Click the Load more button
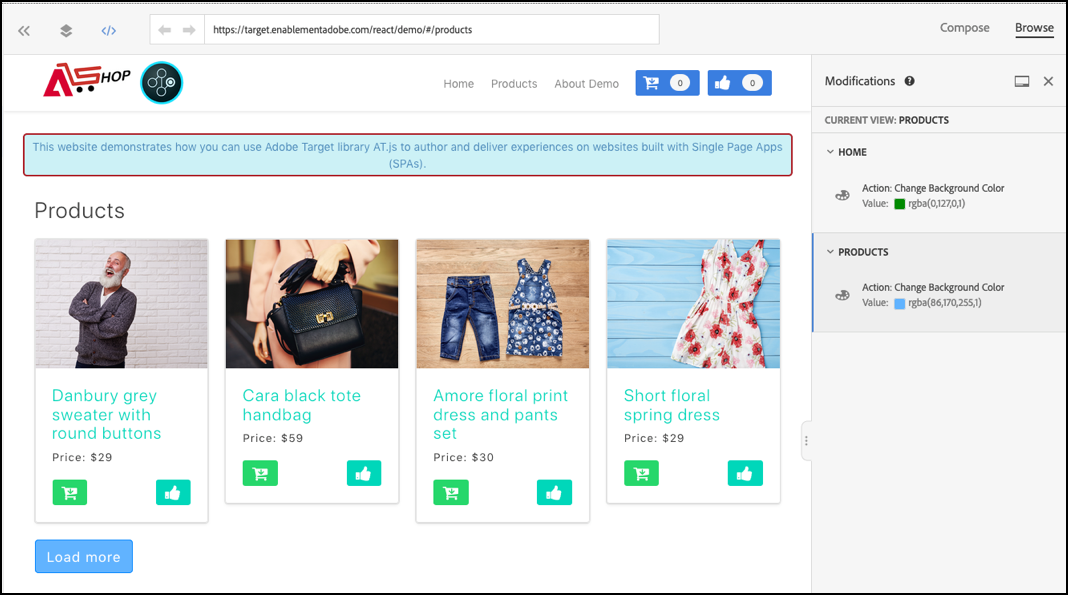The width and height of the screenshot is (1068, 595). pos(84,557)
